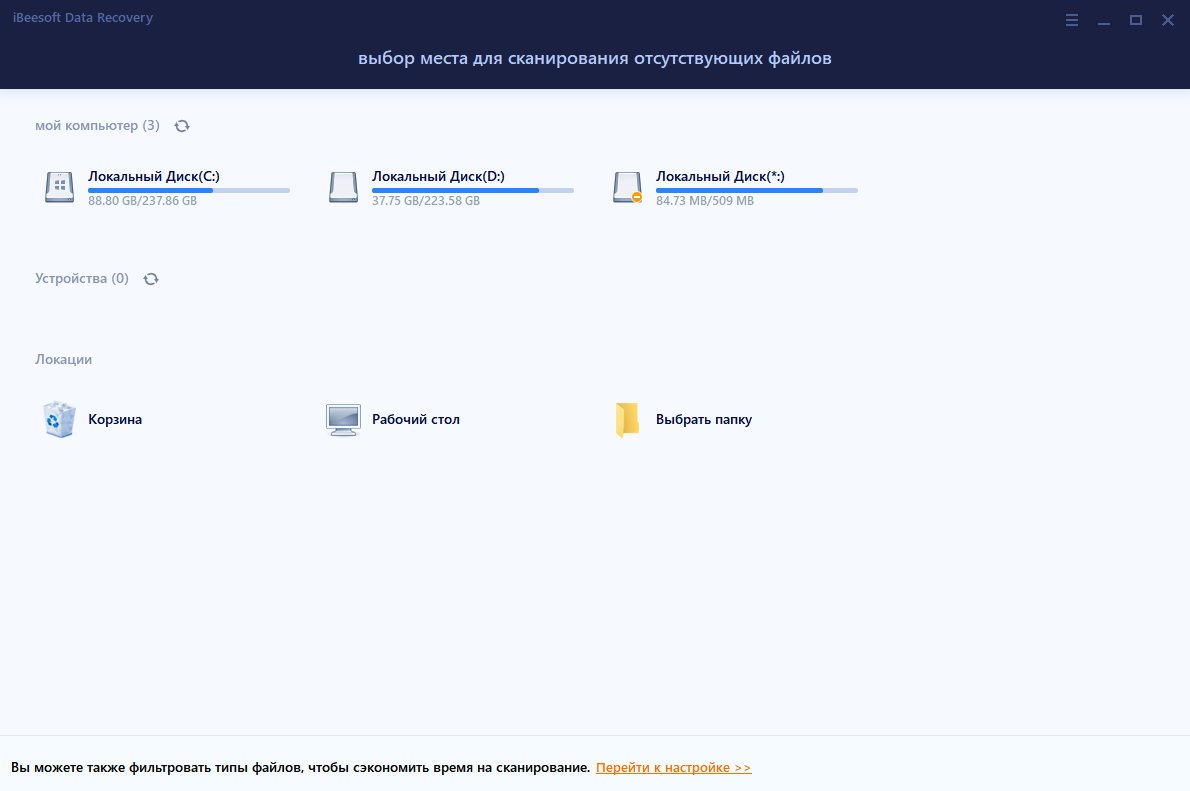This screenshot has width=1190, height=791.
Task: Click the Рабочий стол monitor icon
Action: (343, 420)
